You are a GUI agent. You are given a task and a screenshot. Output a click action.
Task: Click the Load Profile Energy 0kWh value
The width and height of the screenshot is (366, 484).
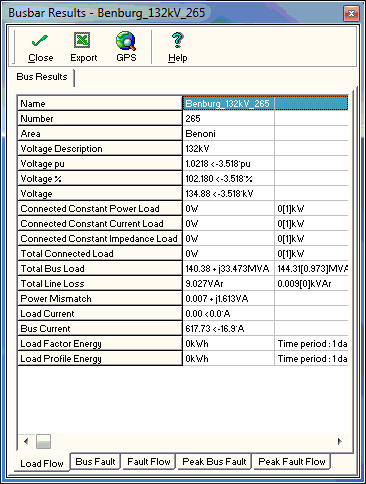point(228,358)
